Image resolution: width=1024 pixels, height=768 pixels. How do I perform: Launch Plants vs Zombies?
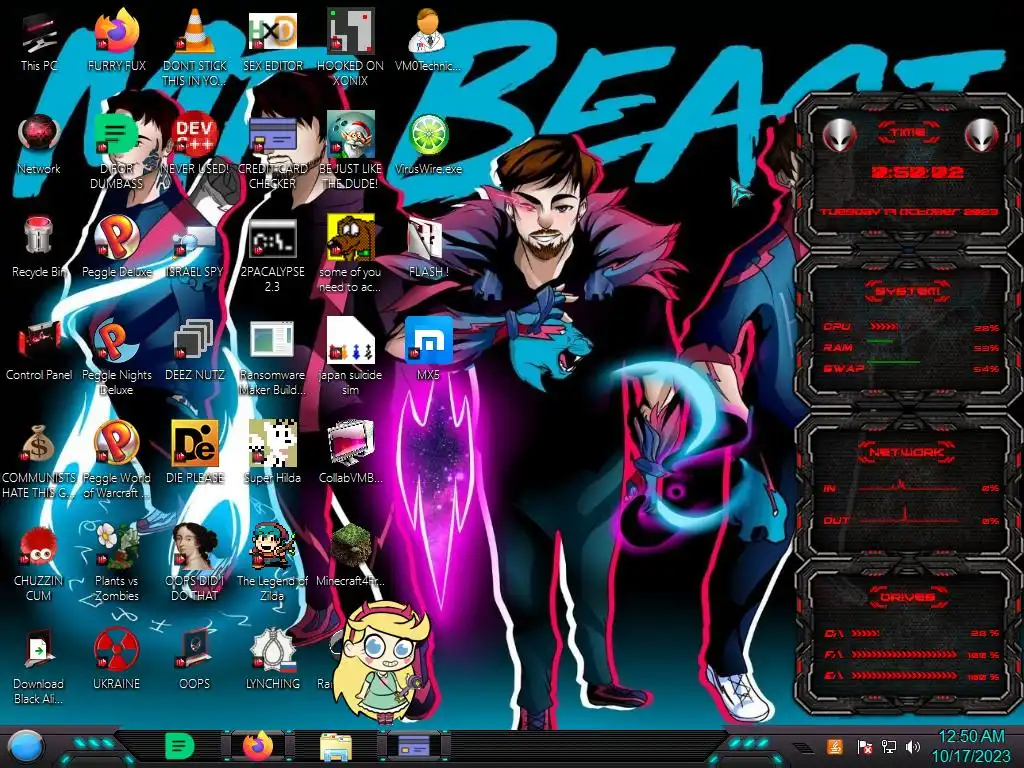coord(116,563)
